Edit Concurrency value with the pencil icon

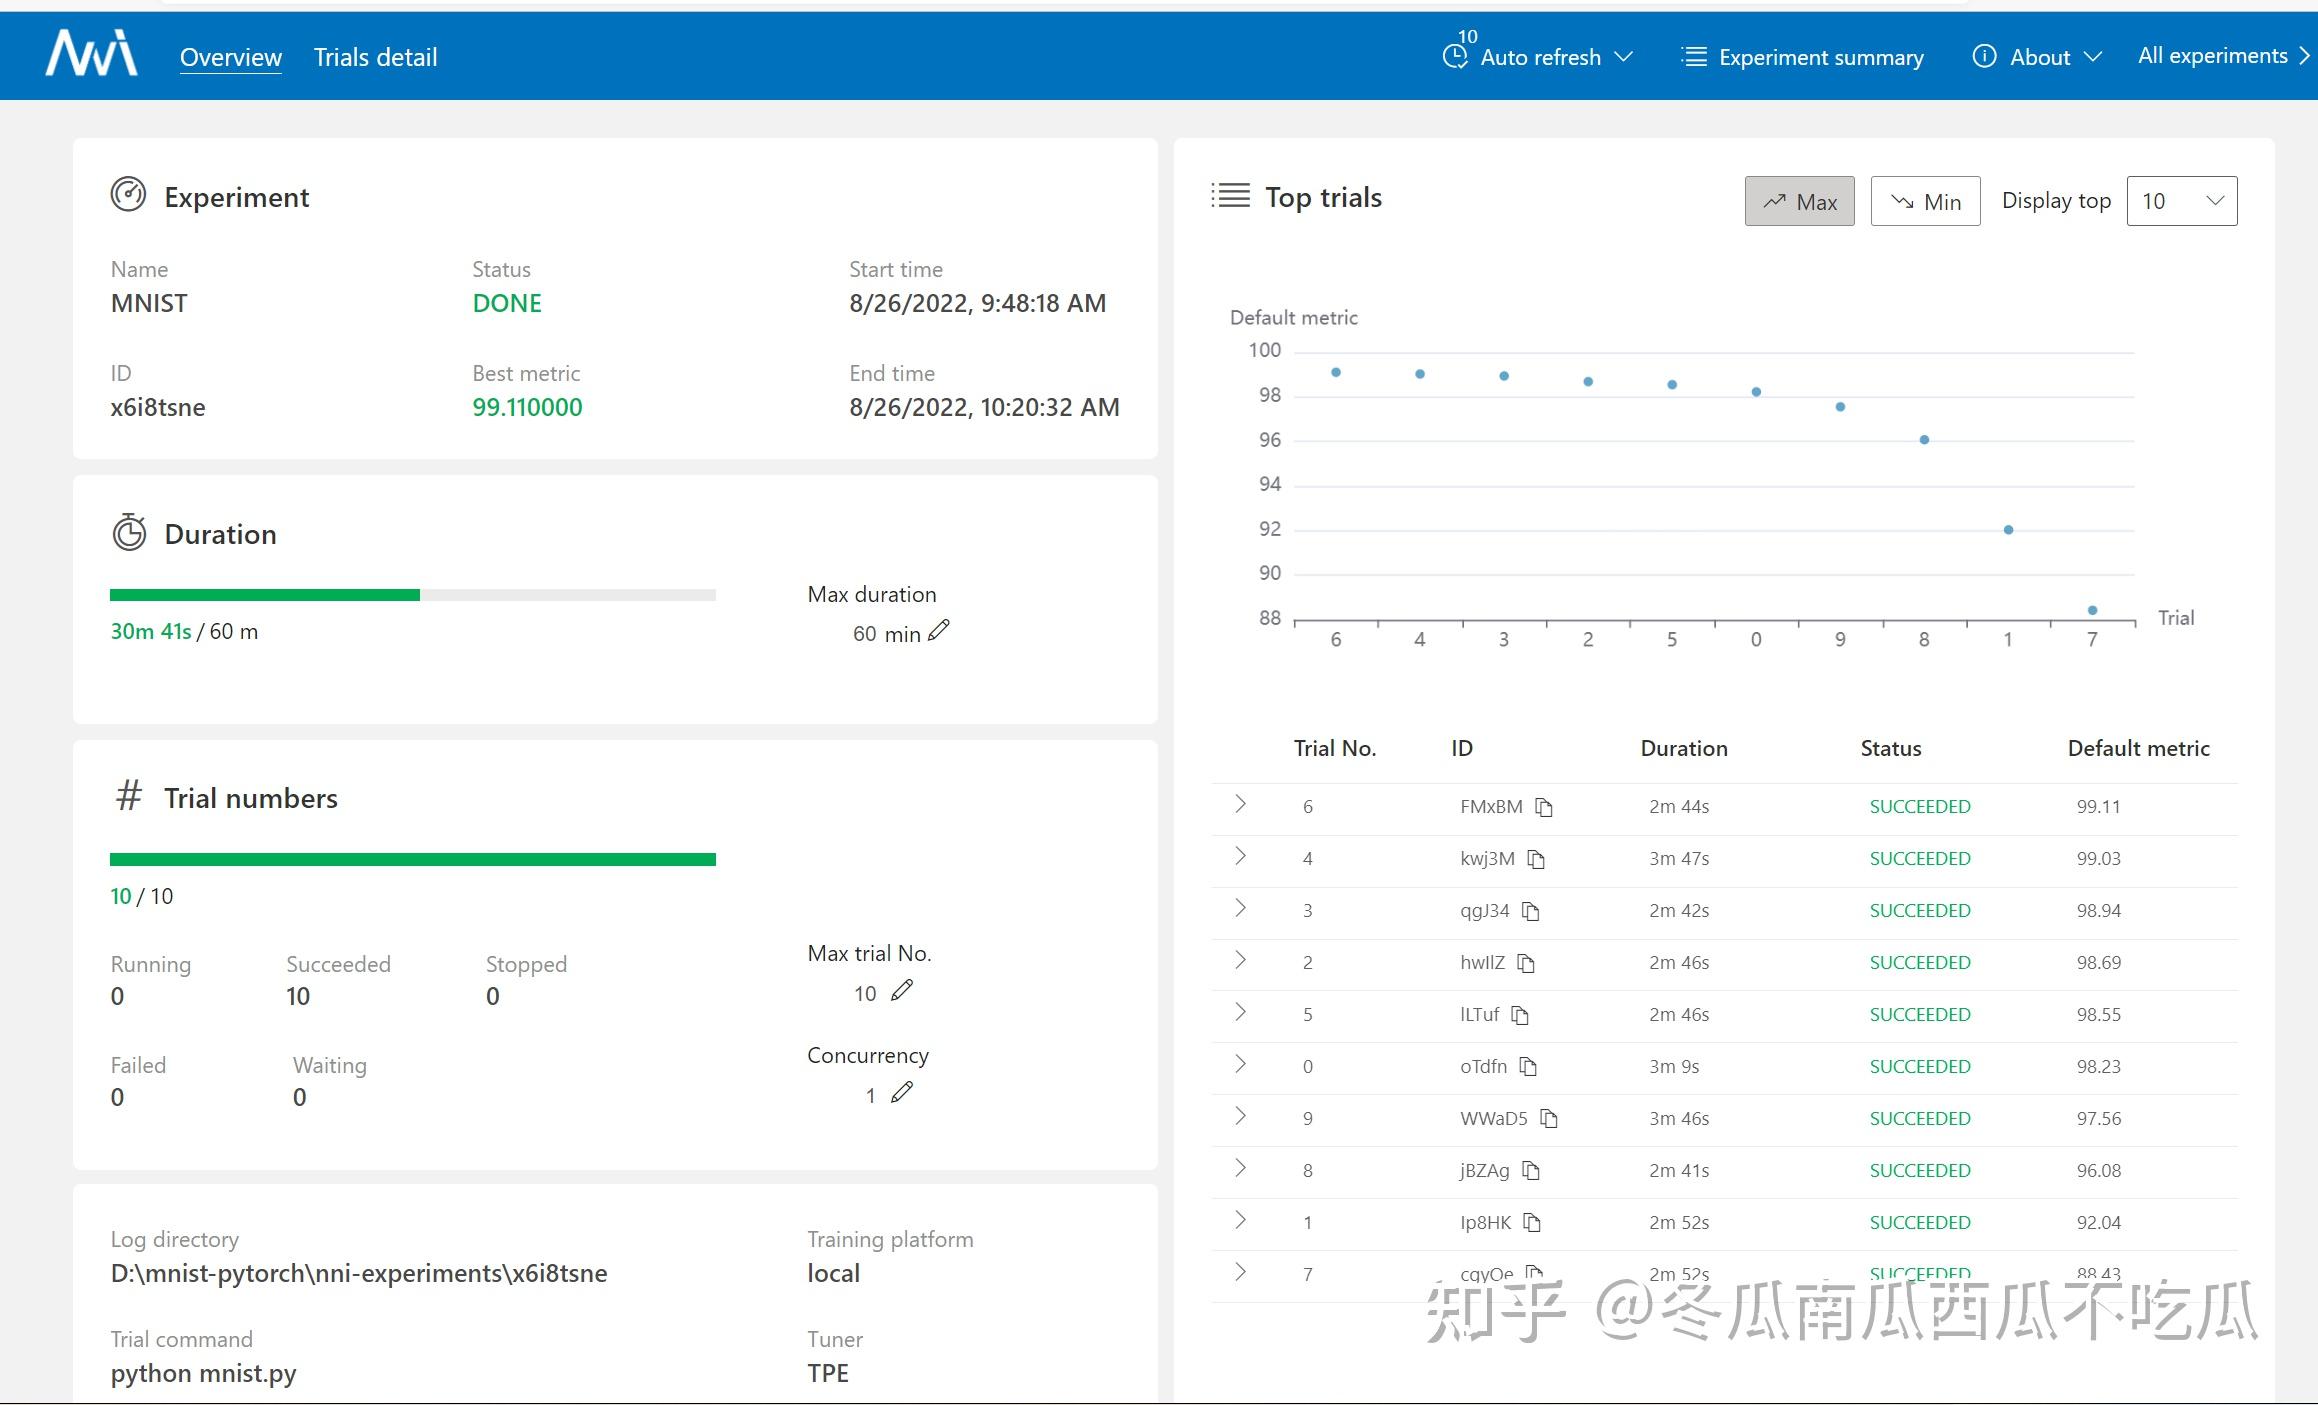(903, 1093)
